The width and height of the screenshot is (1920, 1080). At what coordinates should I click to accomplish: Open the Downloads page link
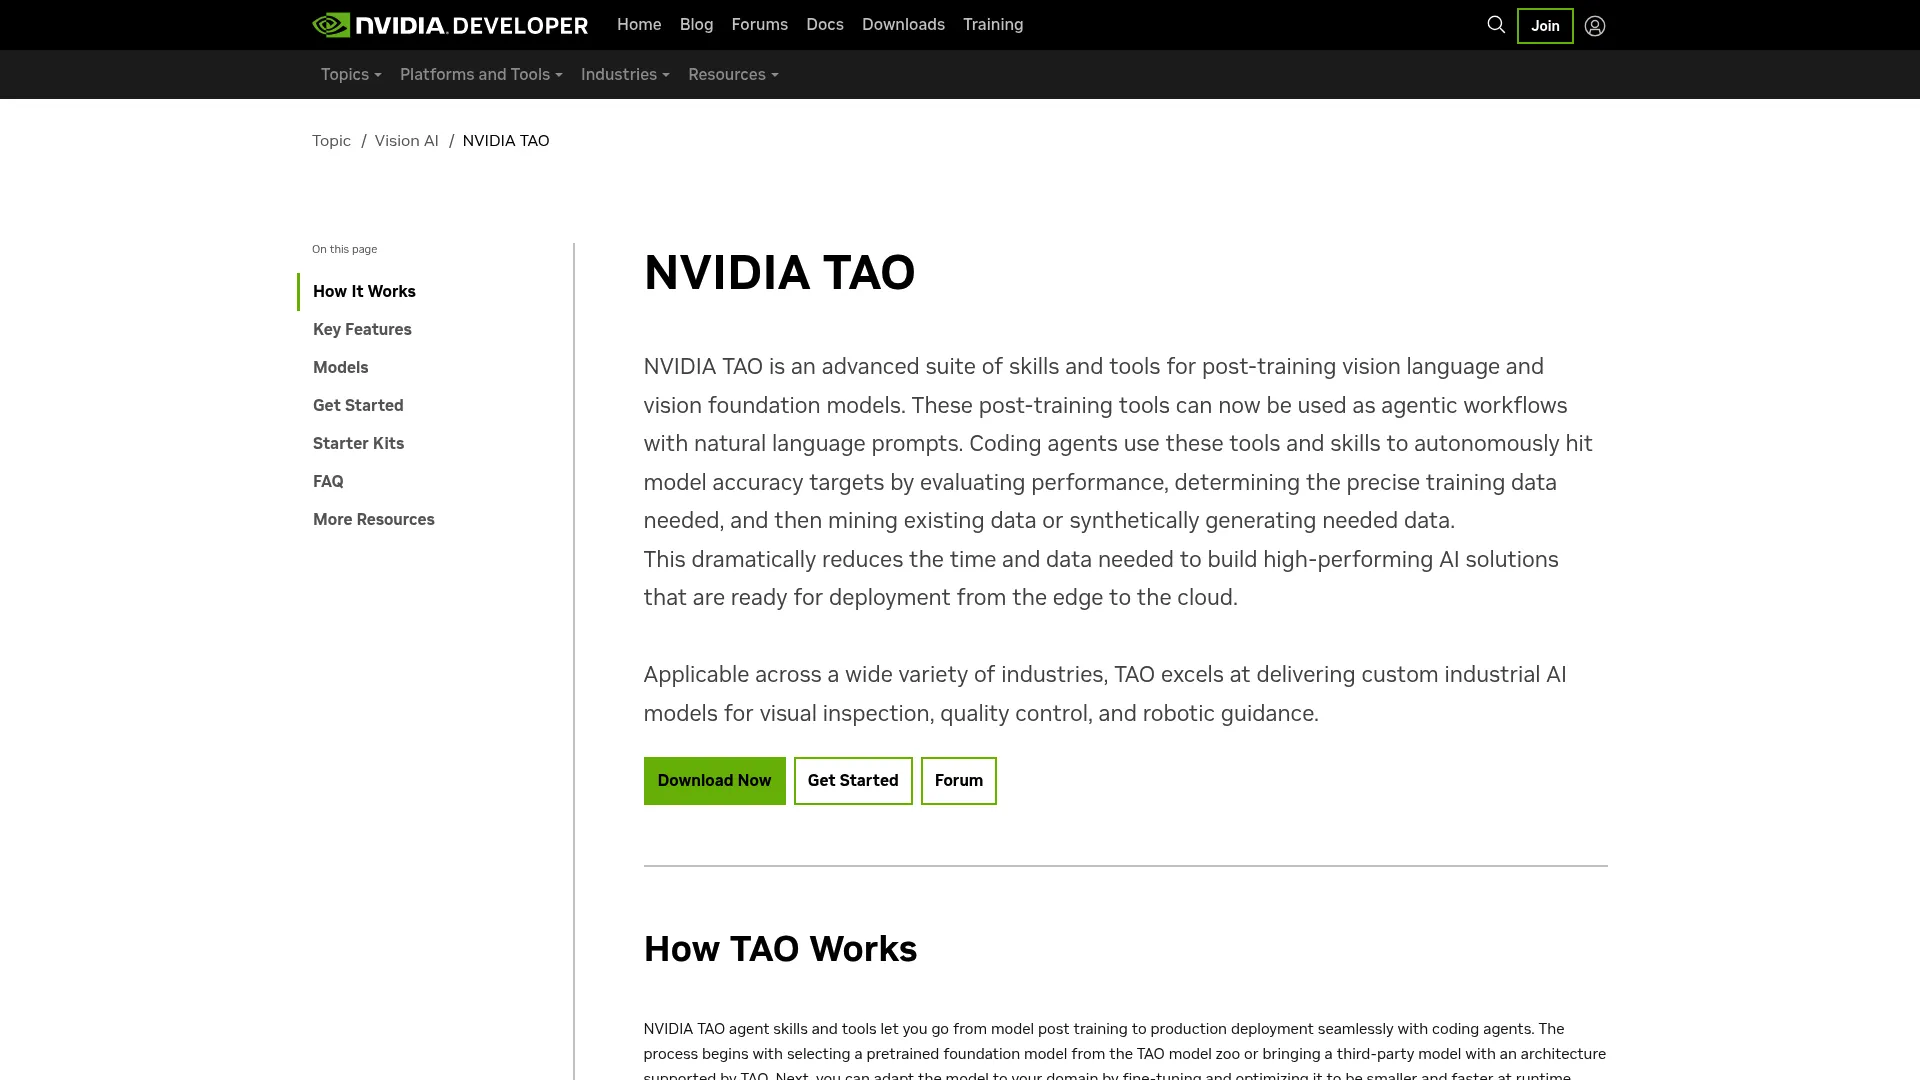click(x=903, y=25)
